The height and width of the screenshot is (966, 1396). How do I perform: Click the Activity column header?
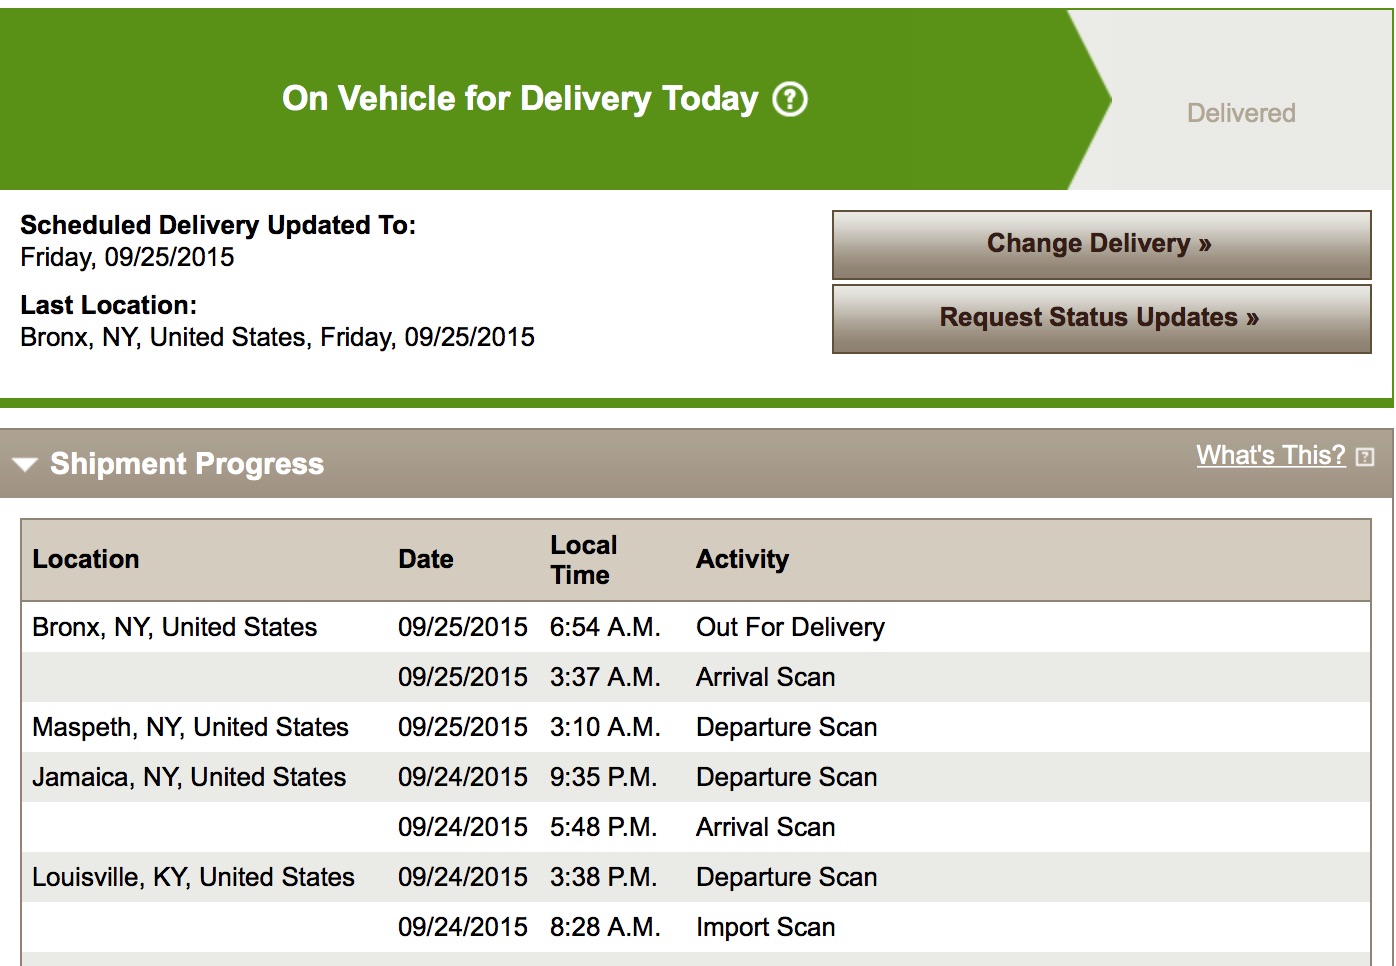click(x=743, y=559)
